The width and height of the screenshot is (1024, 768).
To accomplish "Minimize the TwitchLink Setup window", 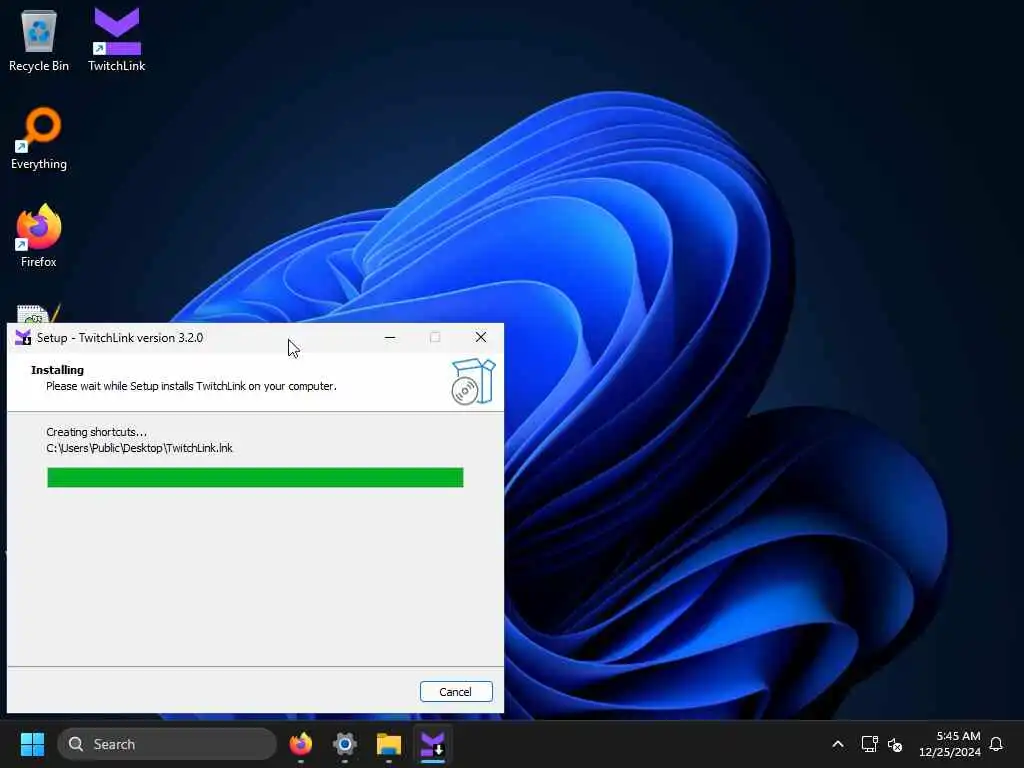I will click(x=390, y=338).
